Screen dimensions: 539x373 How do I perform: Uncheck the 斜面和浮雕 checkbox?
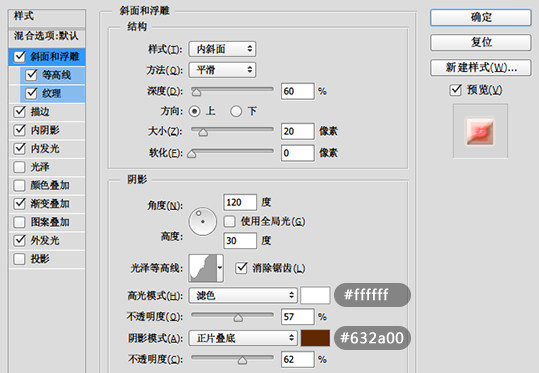pos(20,57)
